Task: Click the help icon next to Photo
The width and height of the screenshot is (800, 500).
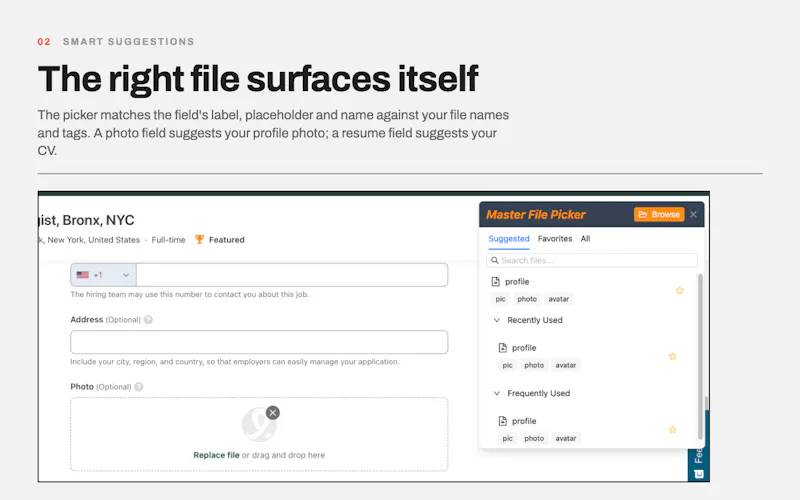Action: coord(139,387)
